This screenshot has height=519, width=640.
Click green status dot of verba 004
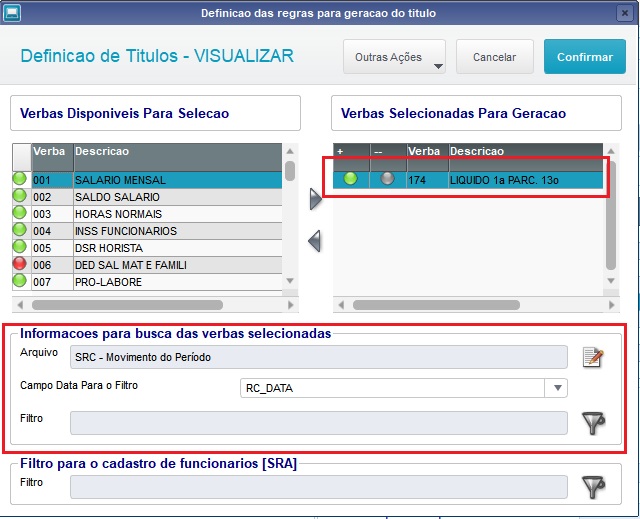point(20,230)
